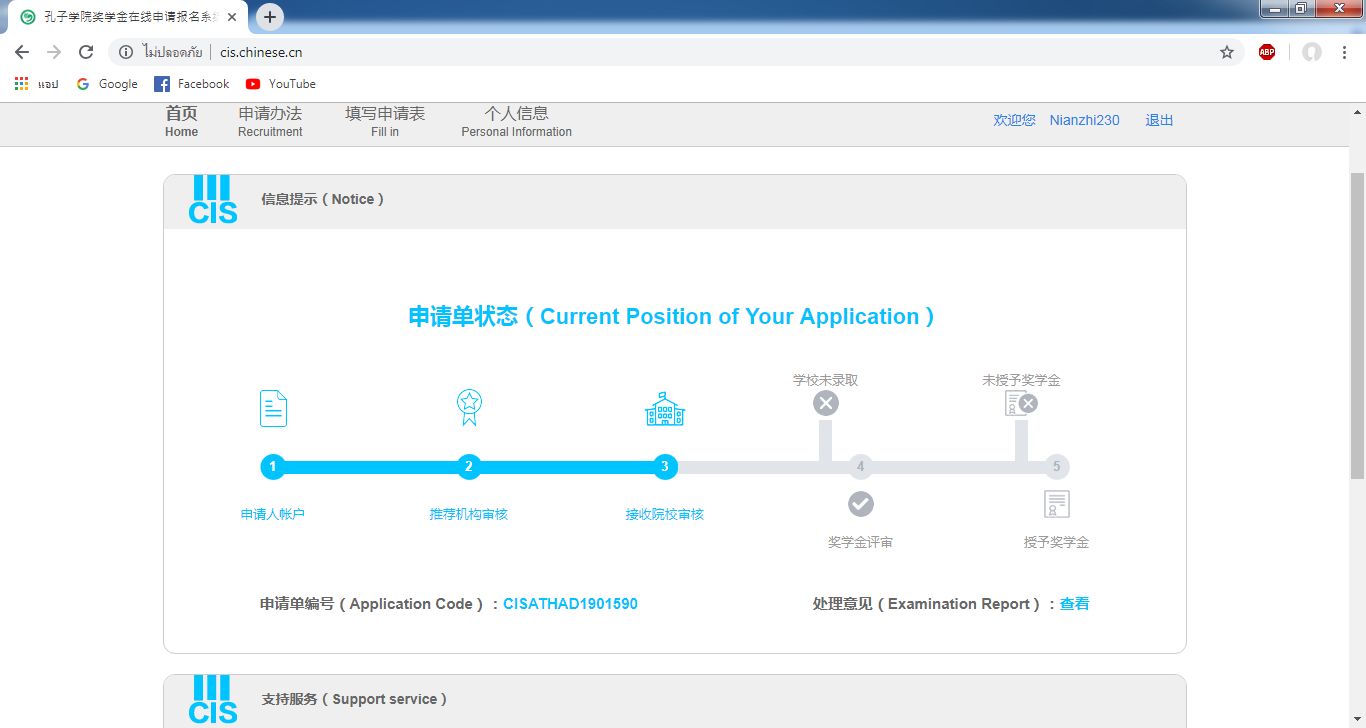
Task: Click the applicant account document icon
Action: click(273, 409)
